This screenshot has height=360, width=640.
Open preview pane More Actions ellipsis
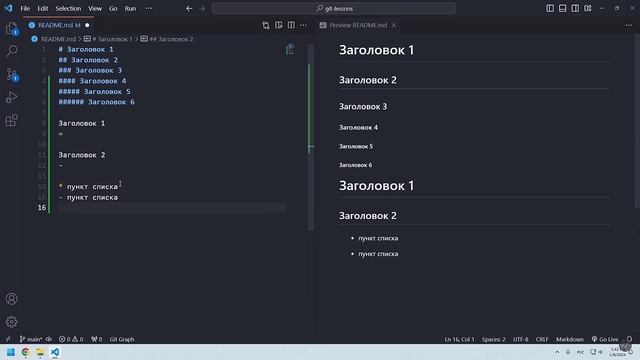click(629, 25)
